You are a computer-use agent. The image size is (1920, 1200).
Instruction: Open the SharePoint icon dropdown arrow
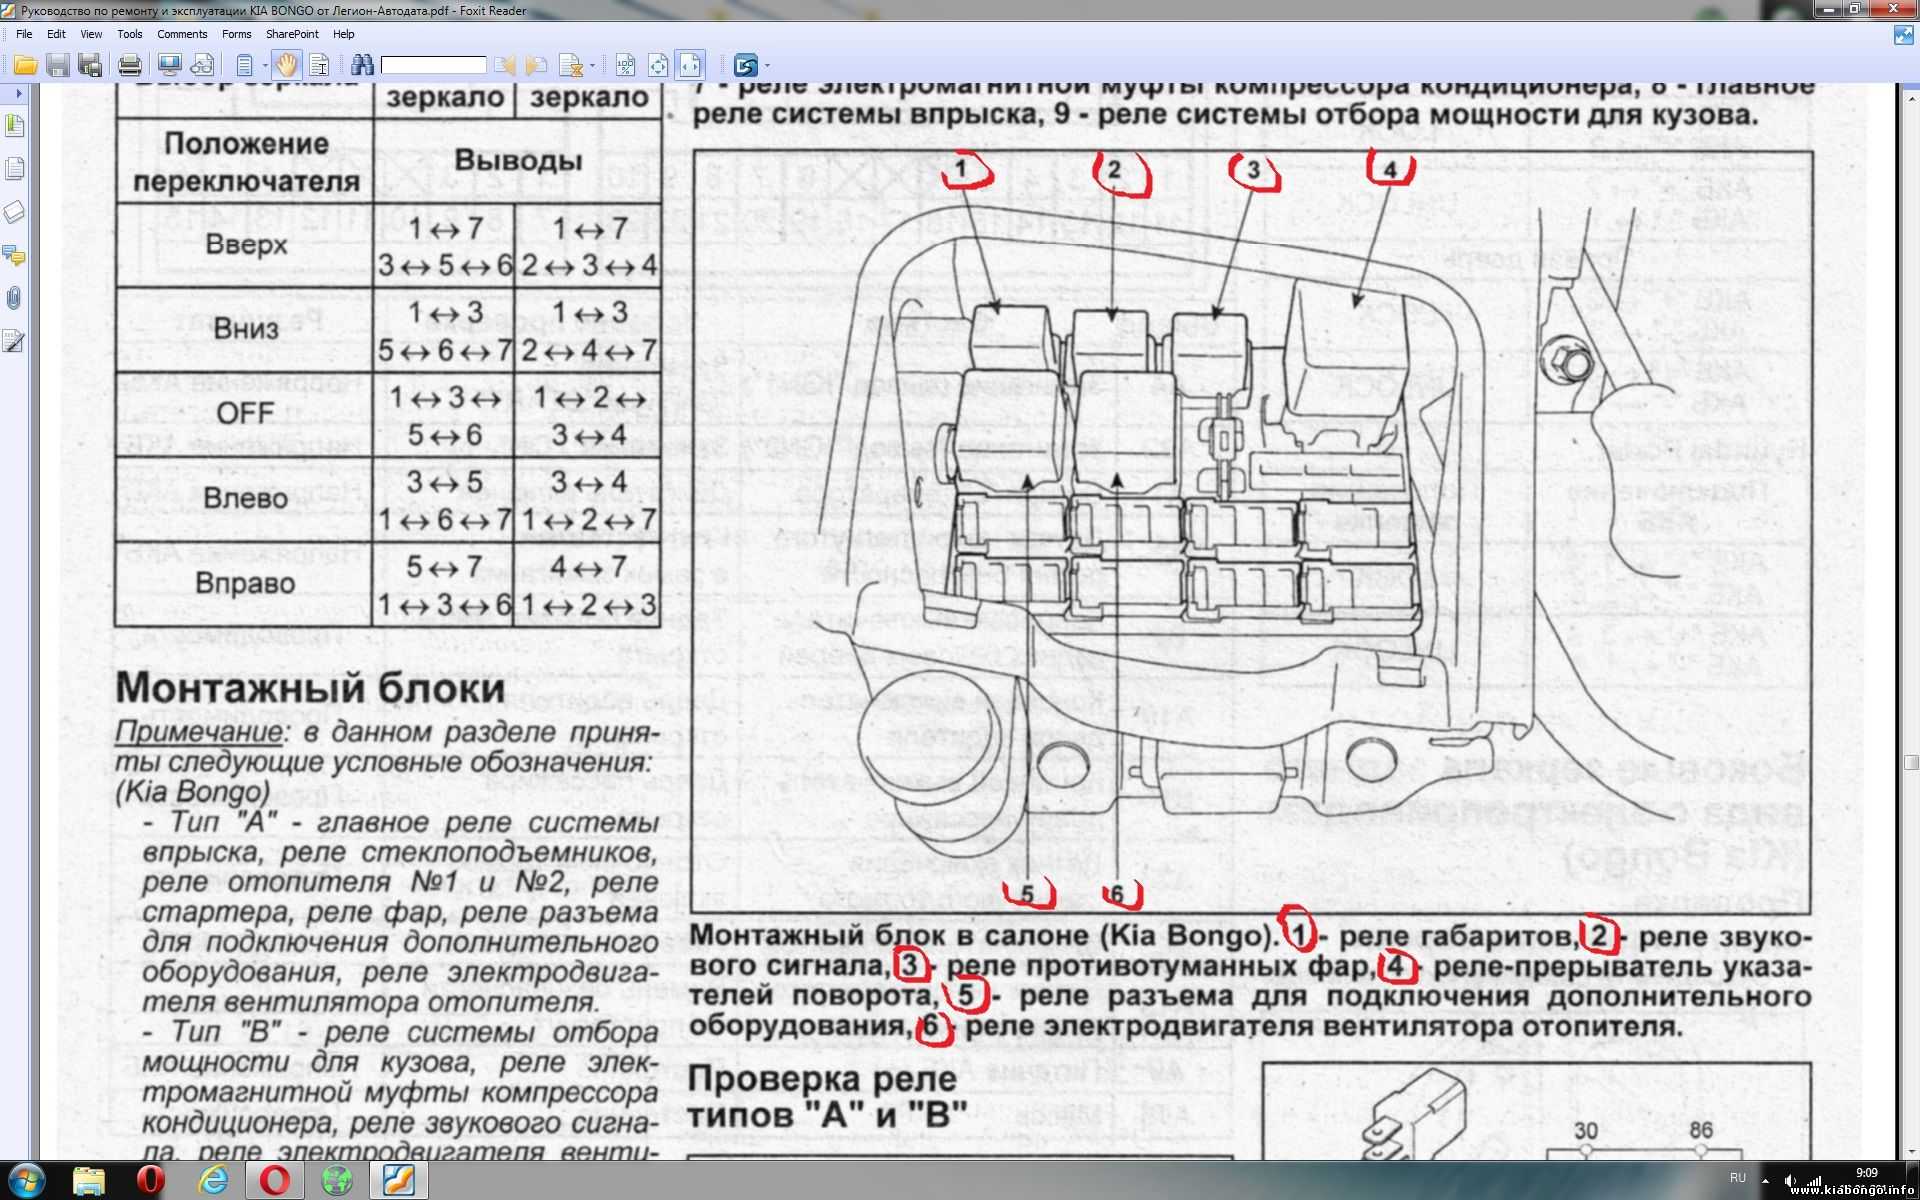coord(767,66)
